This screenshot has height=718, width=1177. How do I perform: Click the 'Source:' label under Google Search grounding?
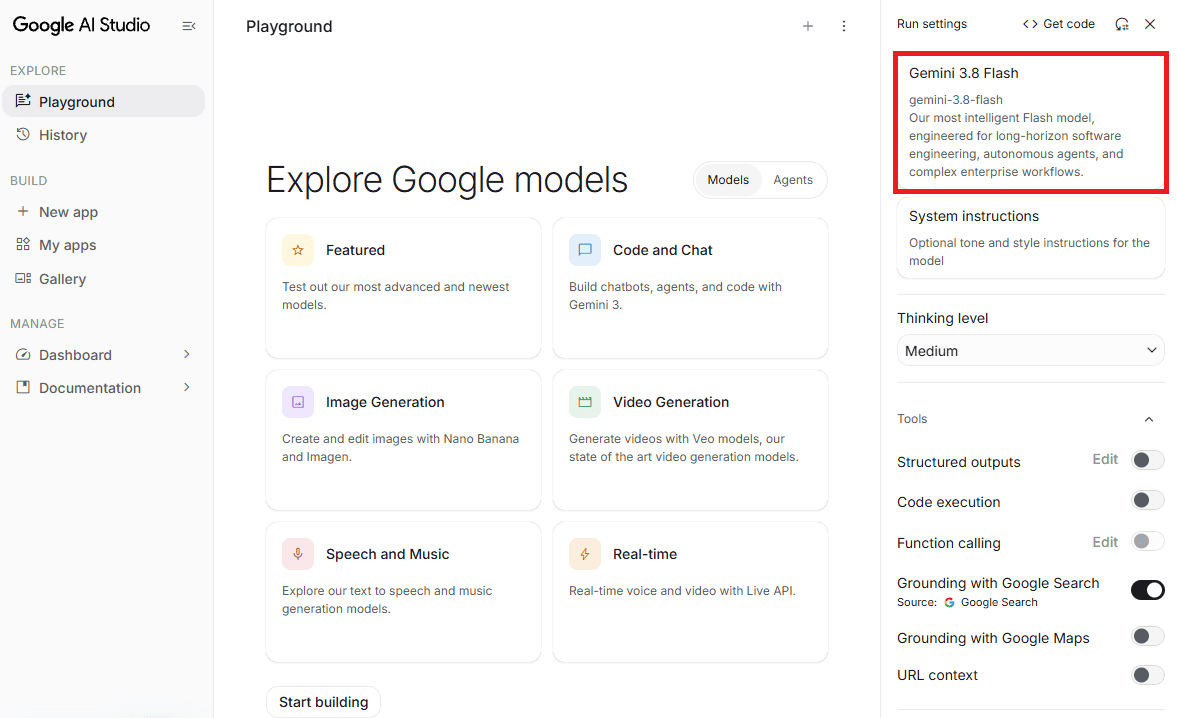pyautogui.click(x=917, y=602)
